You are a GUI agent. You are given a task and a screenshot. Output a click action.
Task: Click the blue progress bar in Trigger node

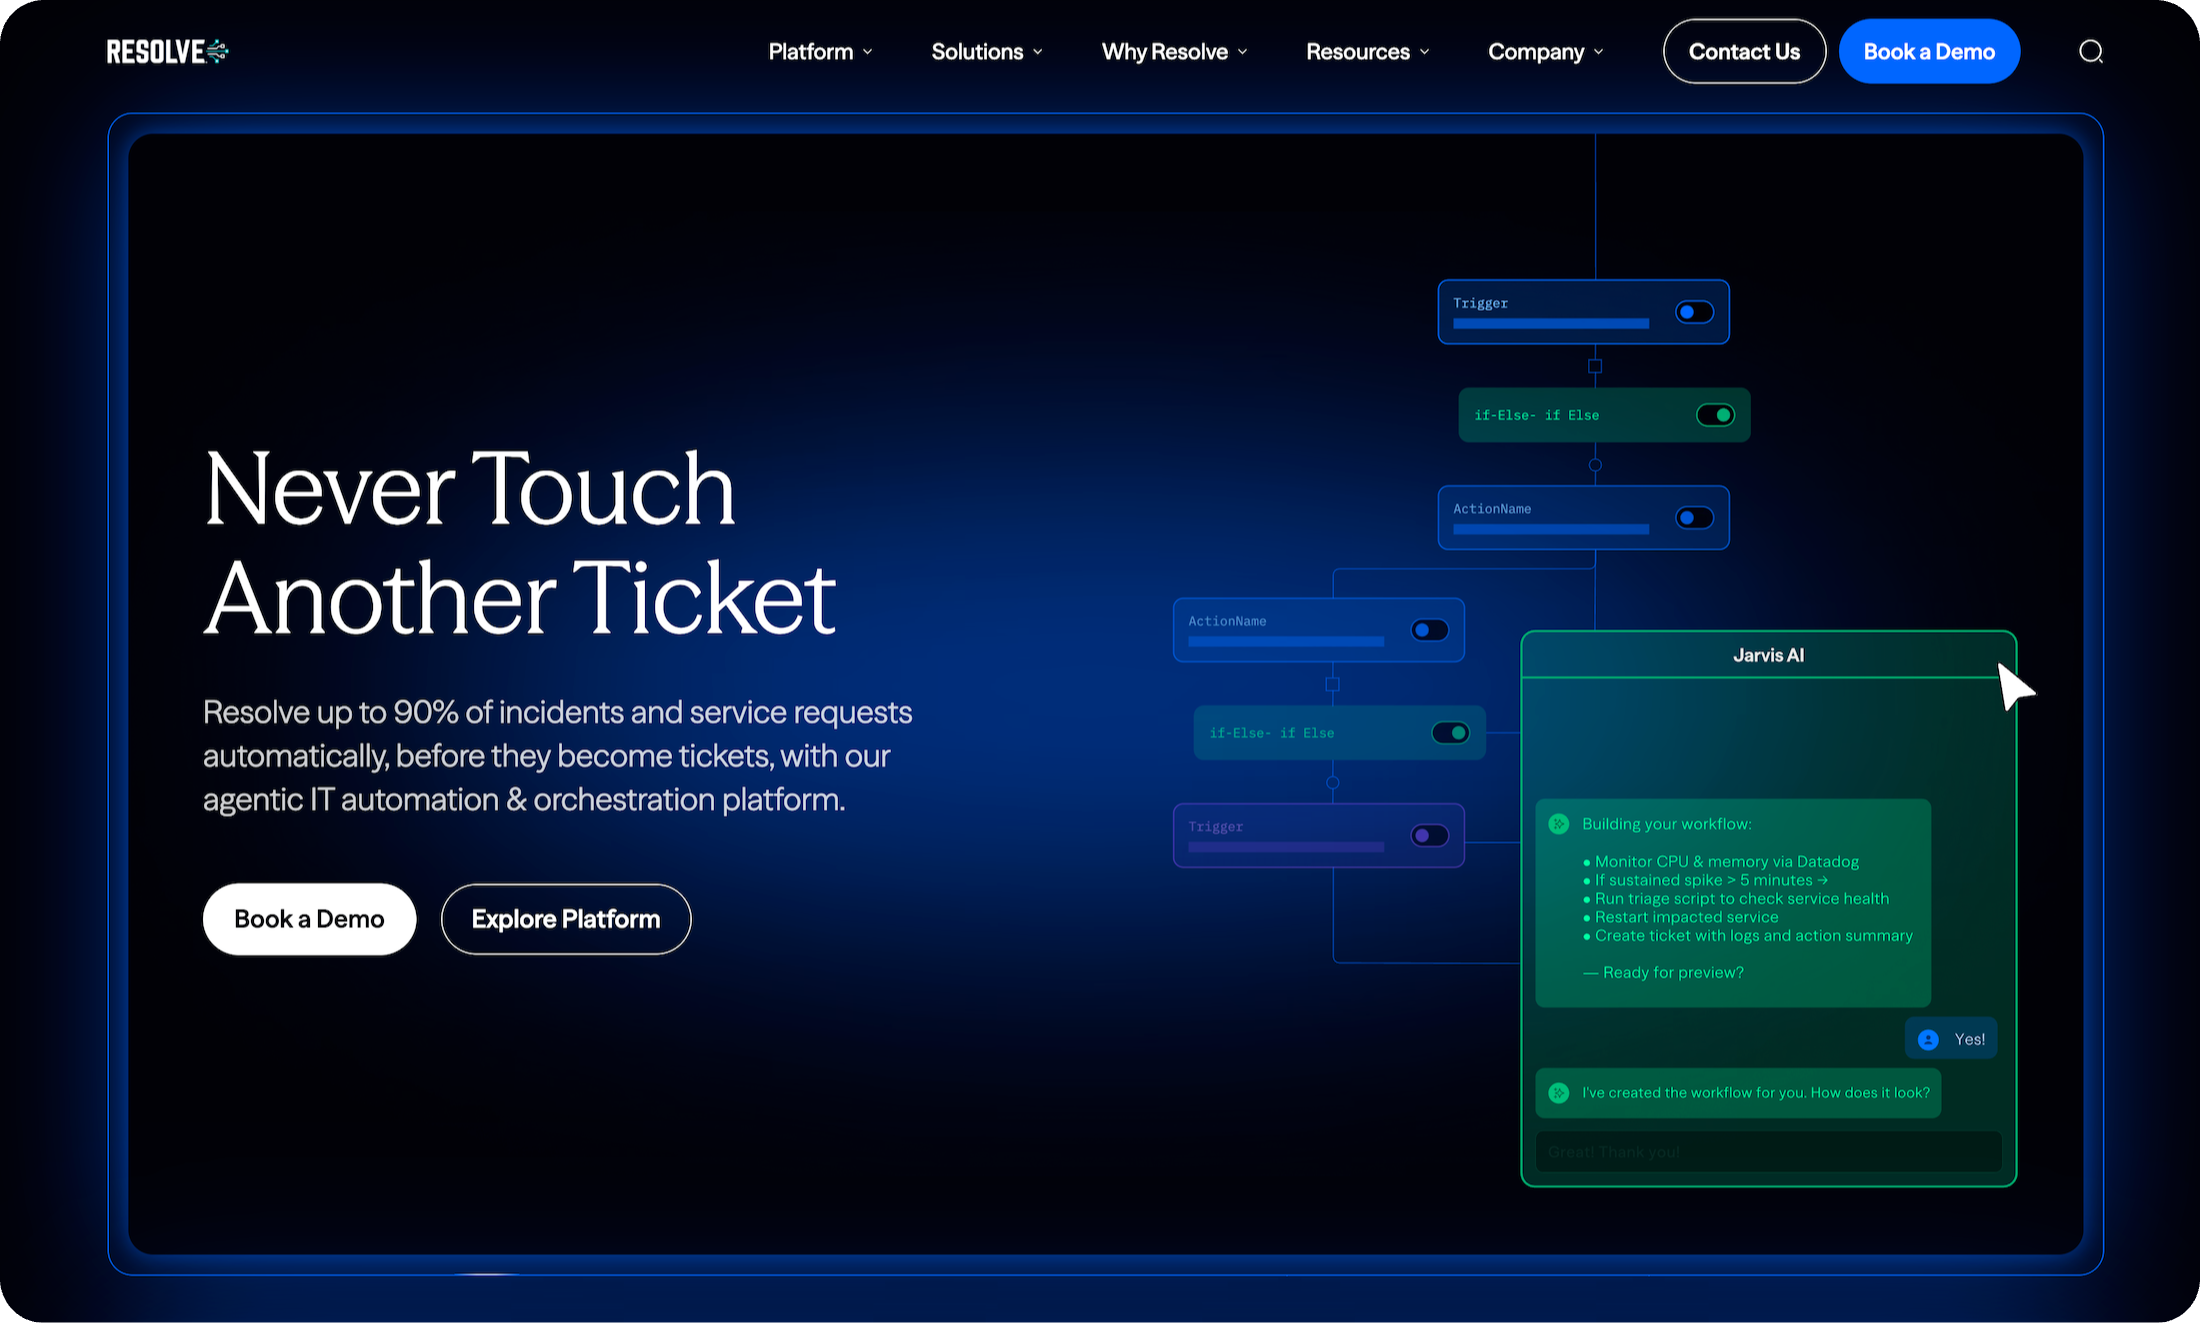[1550, 324]
